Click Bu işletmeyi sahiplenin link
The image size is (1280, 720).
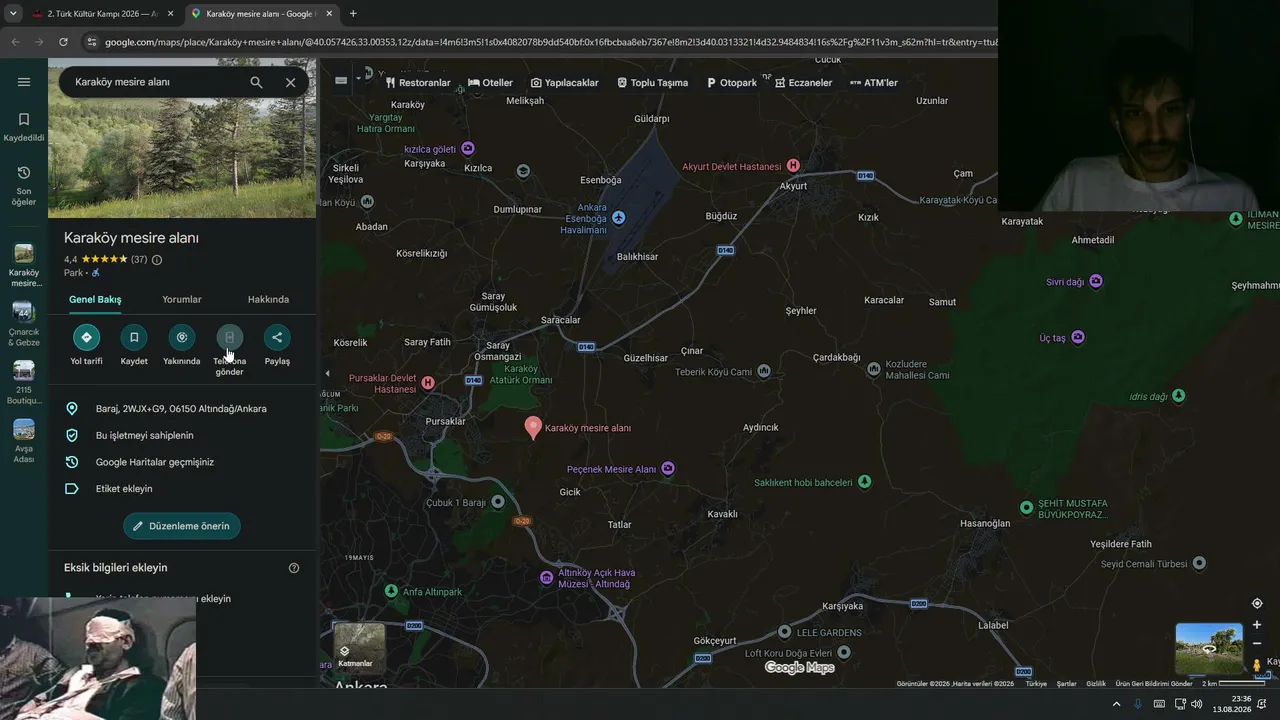click(x=144, y=436)
